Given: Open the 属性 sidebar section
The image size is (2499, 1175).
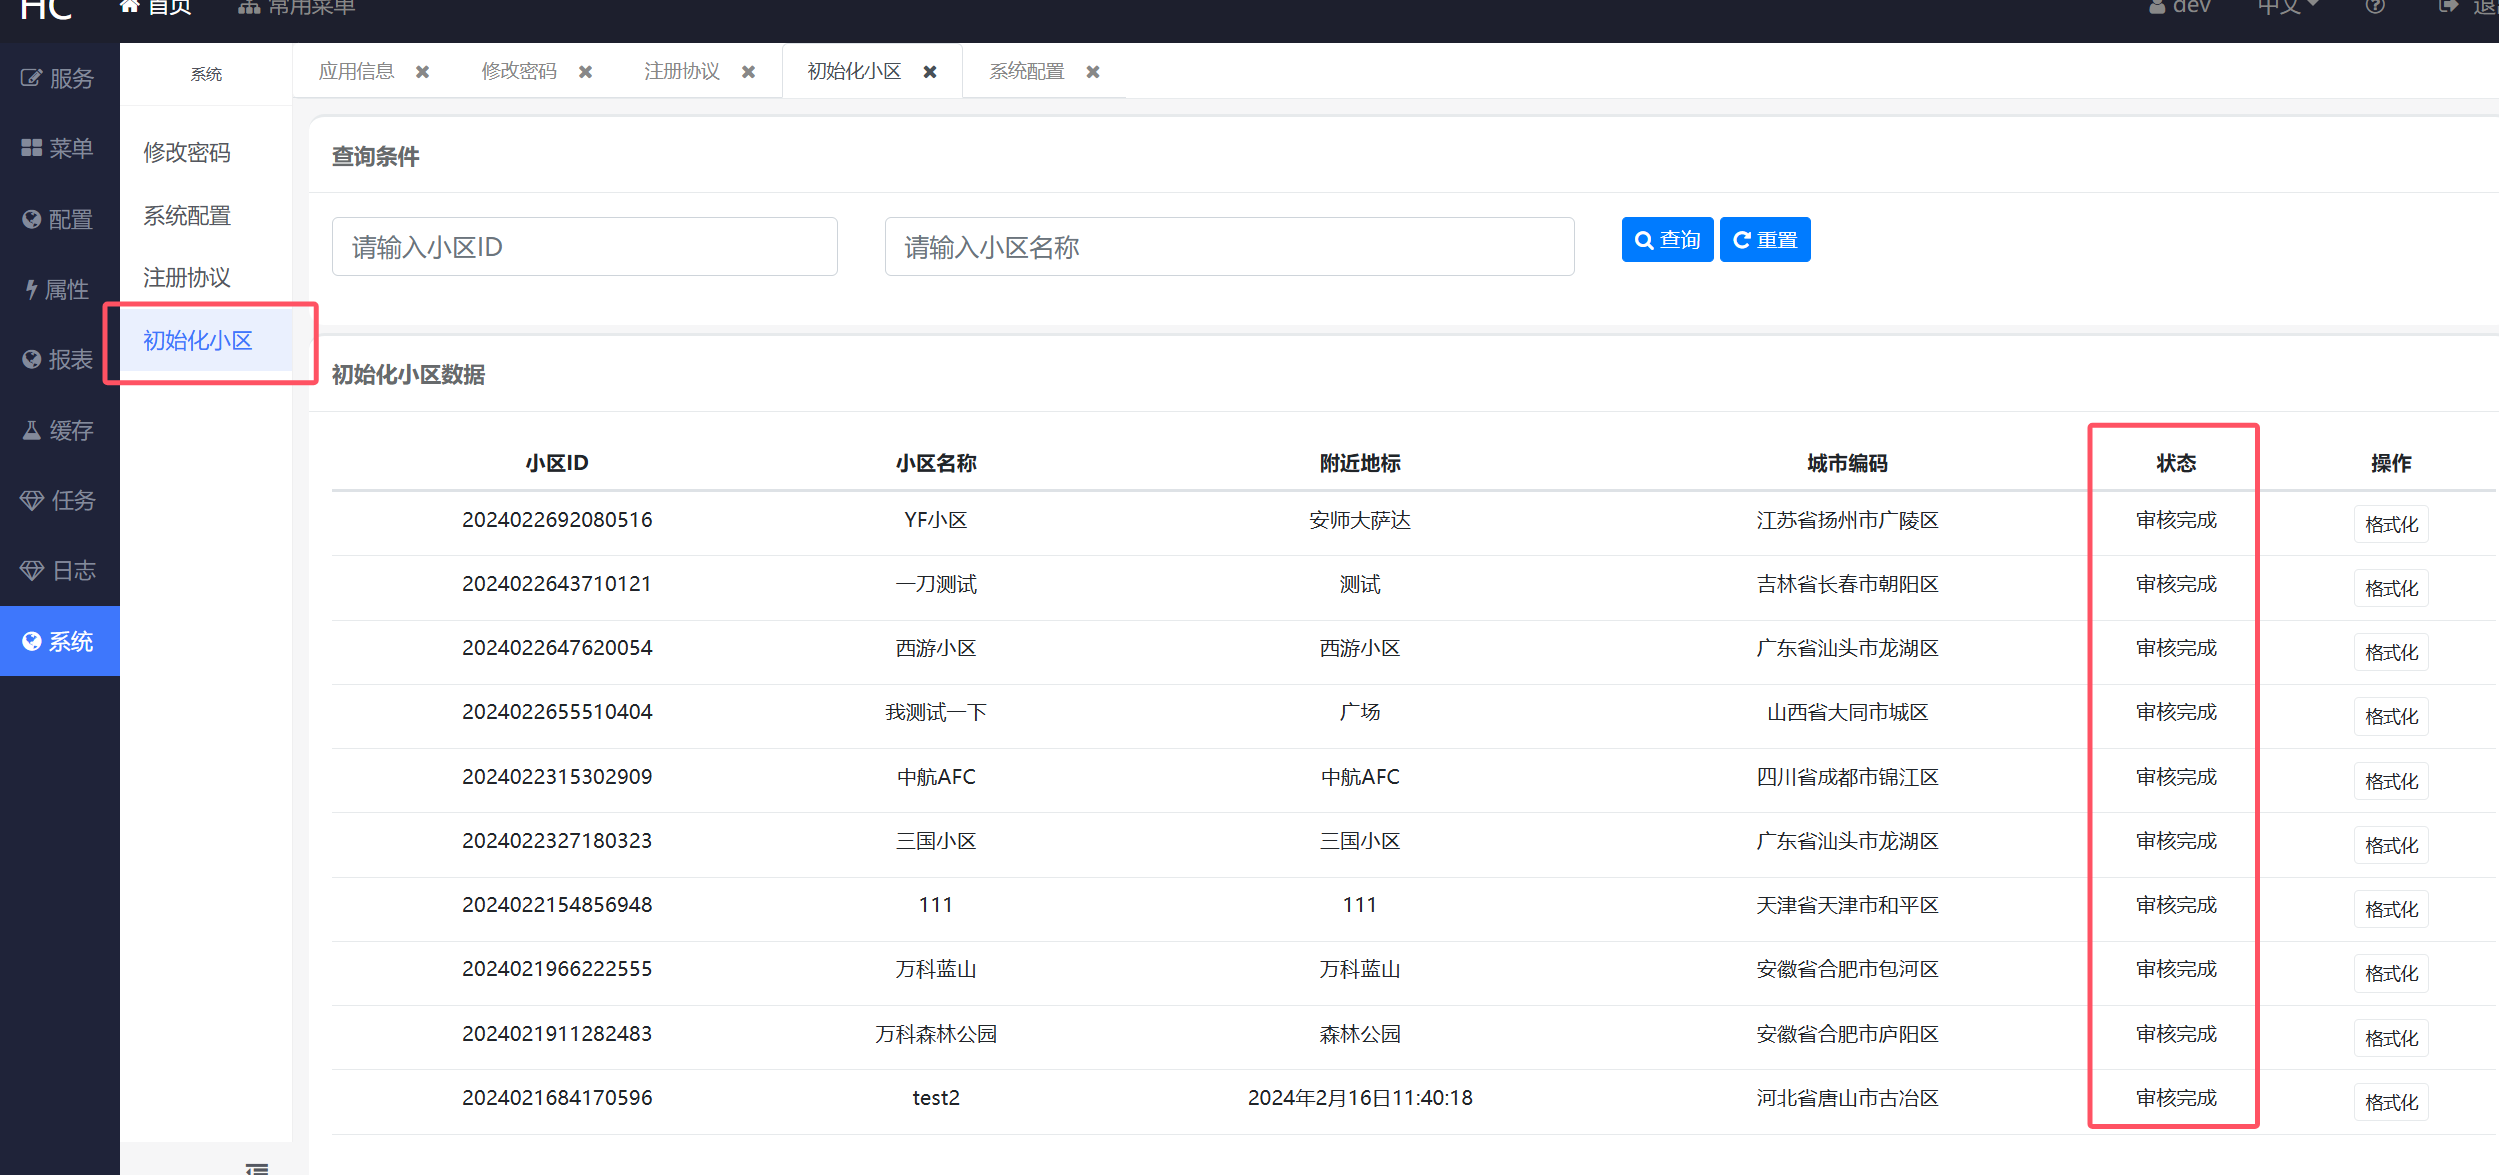Looking at the screenshot, I should pos(59,289).
